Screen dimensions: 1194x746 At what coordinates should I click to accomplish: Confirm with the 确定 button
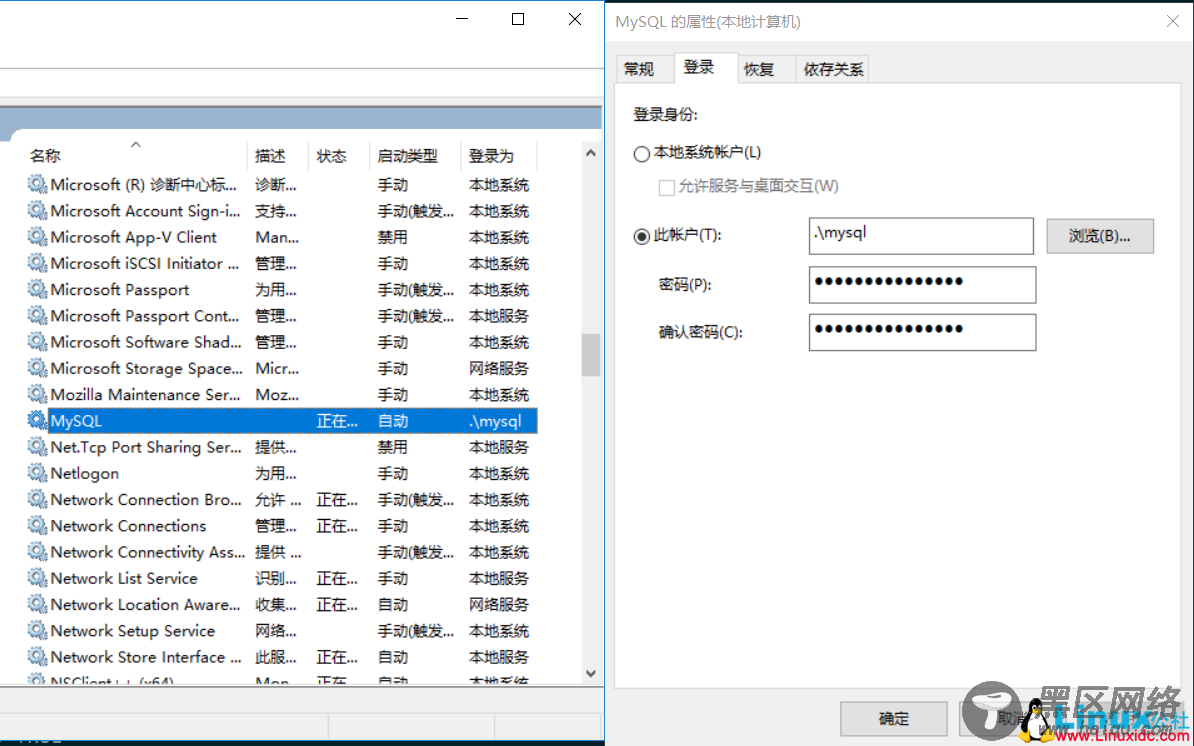(x=894, y=719)
